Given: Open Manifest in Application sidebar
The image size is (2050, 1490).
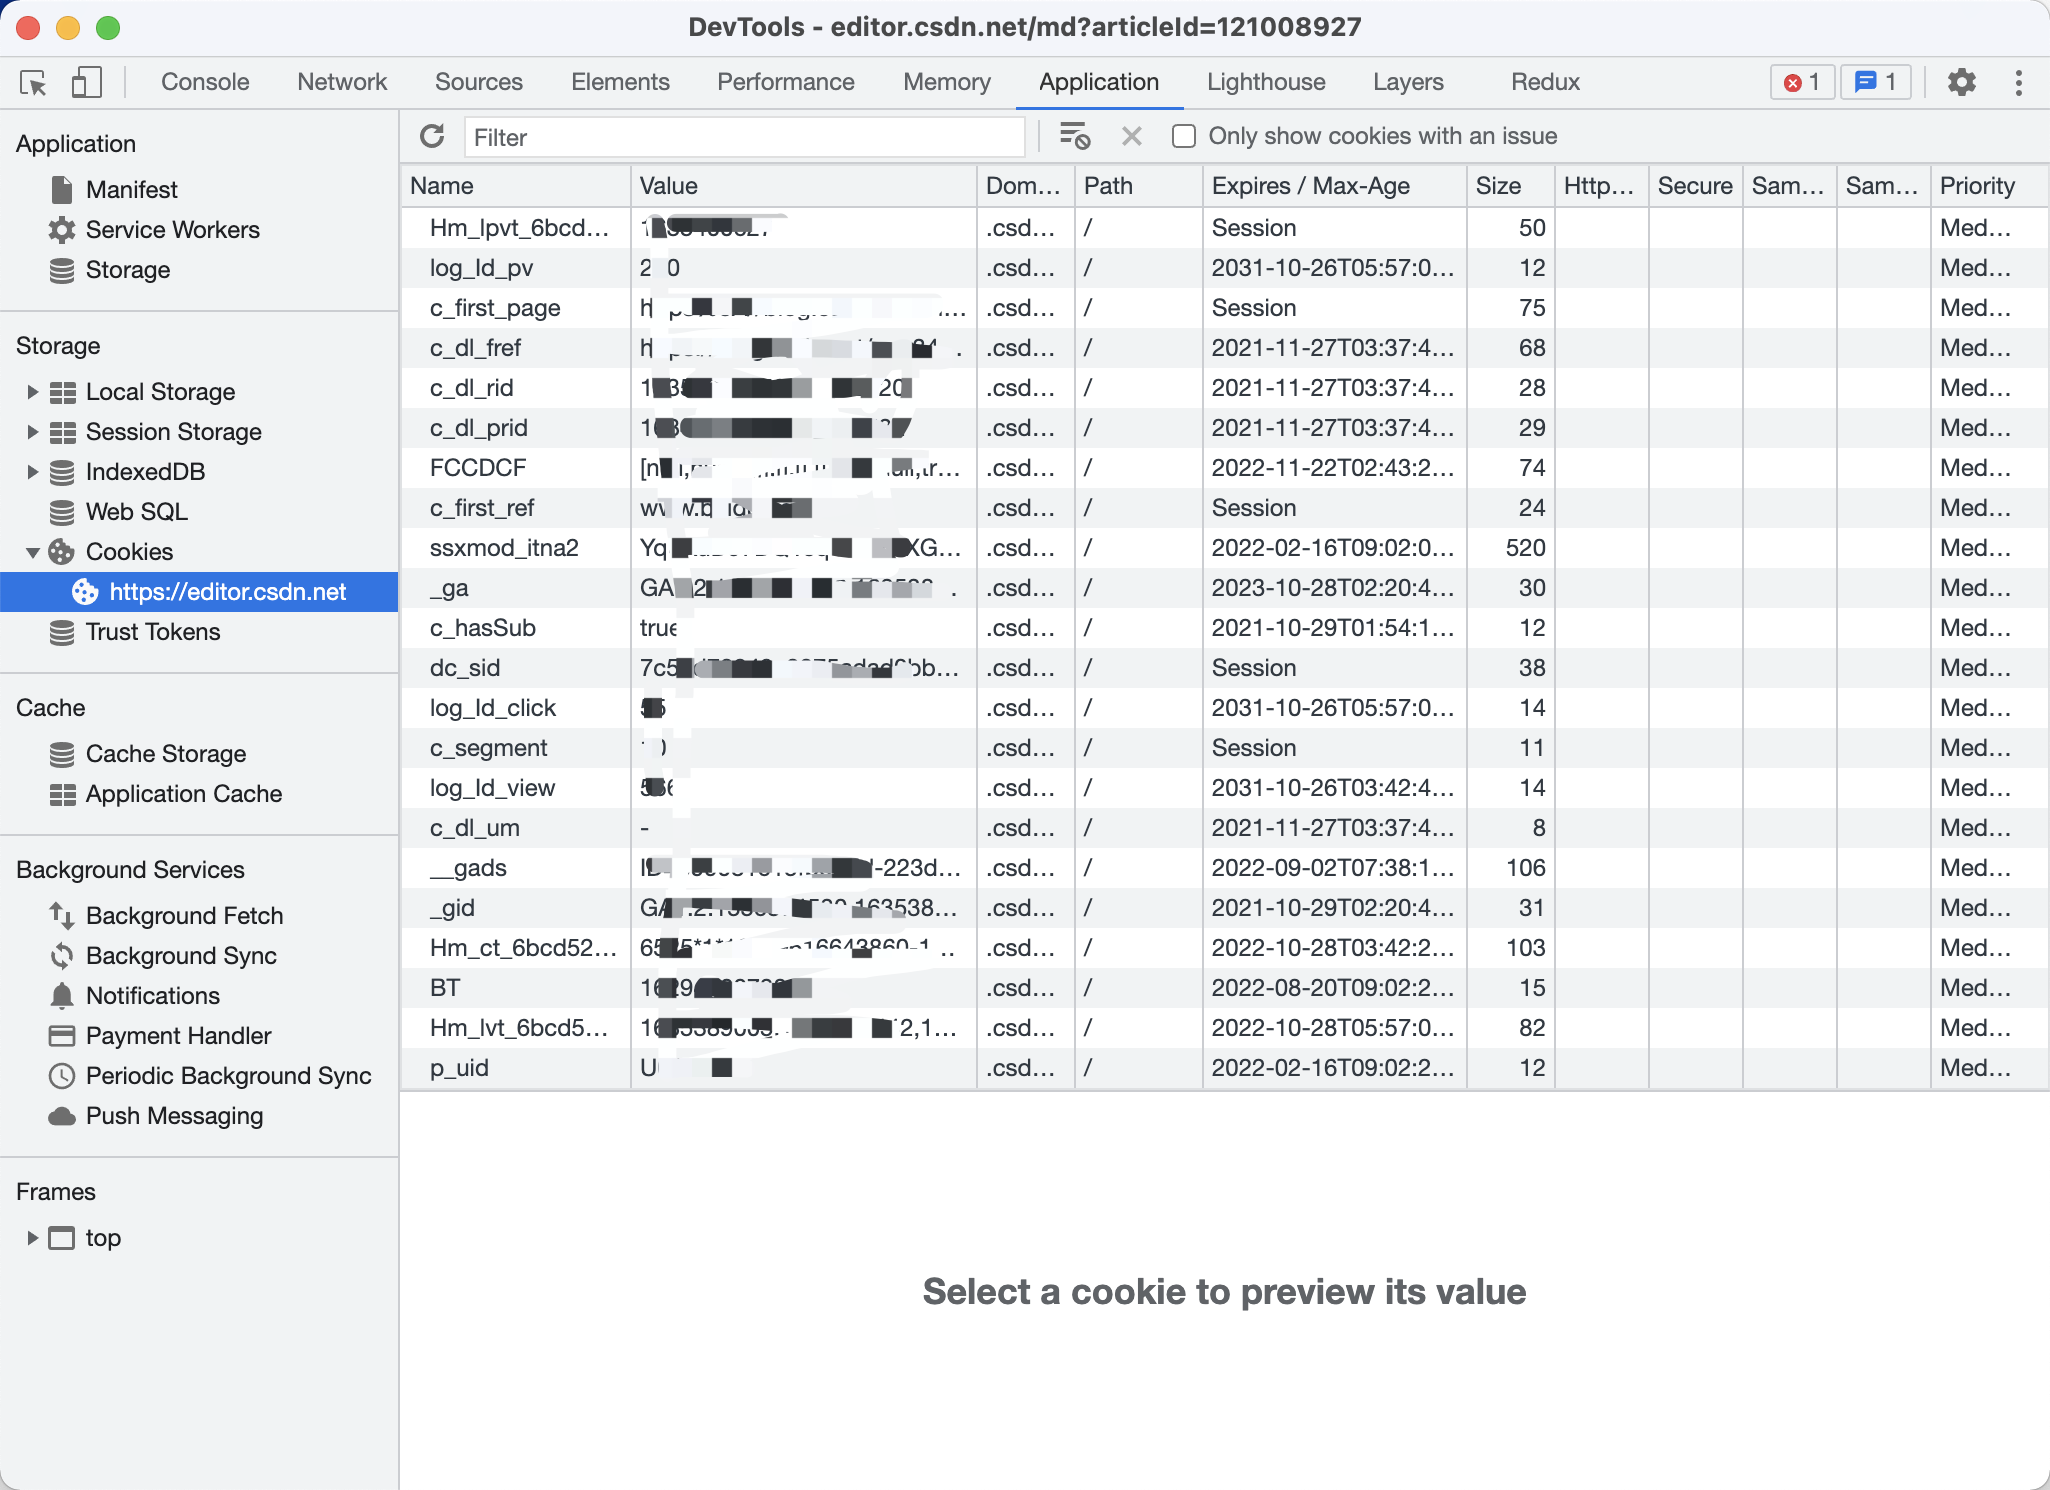Looking at the screenshot, I should point(131,189).
